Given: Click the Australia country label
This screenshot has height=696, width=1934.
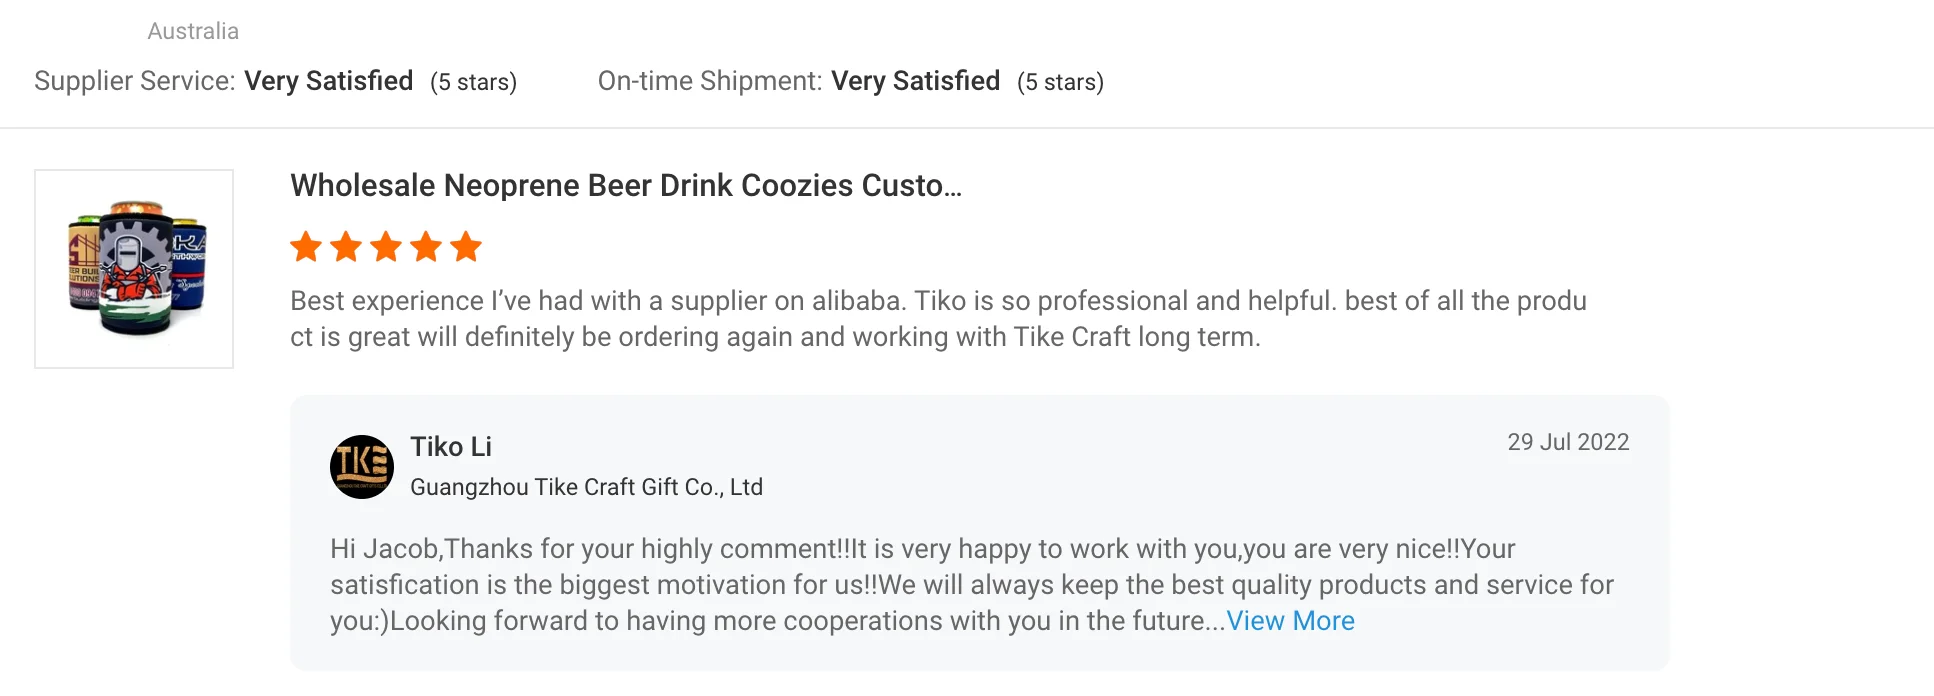Looking at the screenshot, I should (x=193, y=31).
